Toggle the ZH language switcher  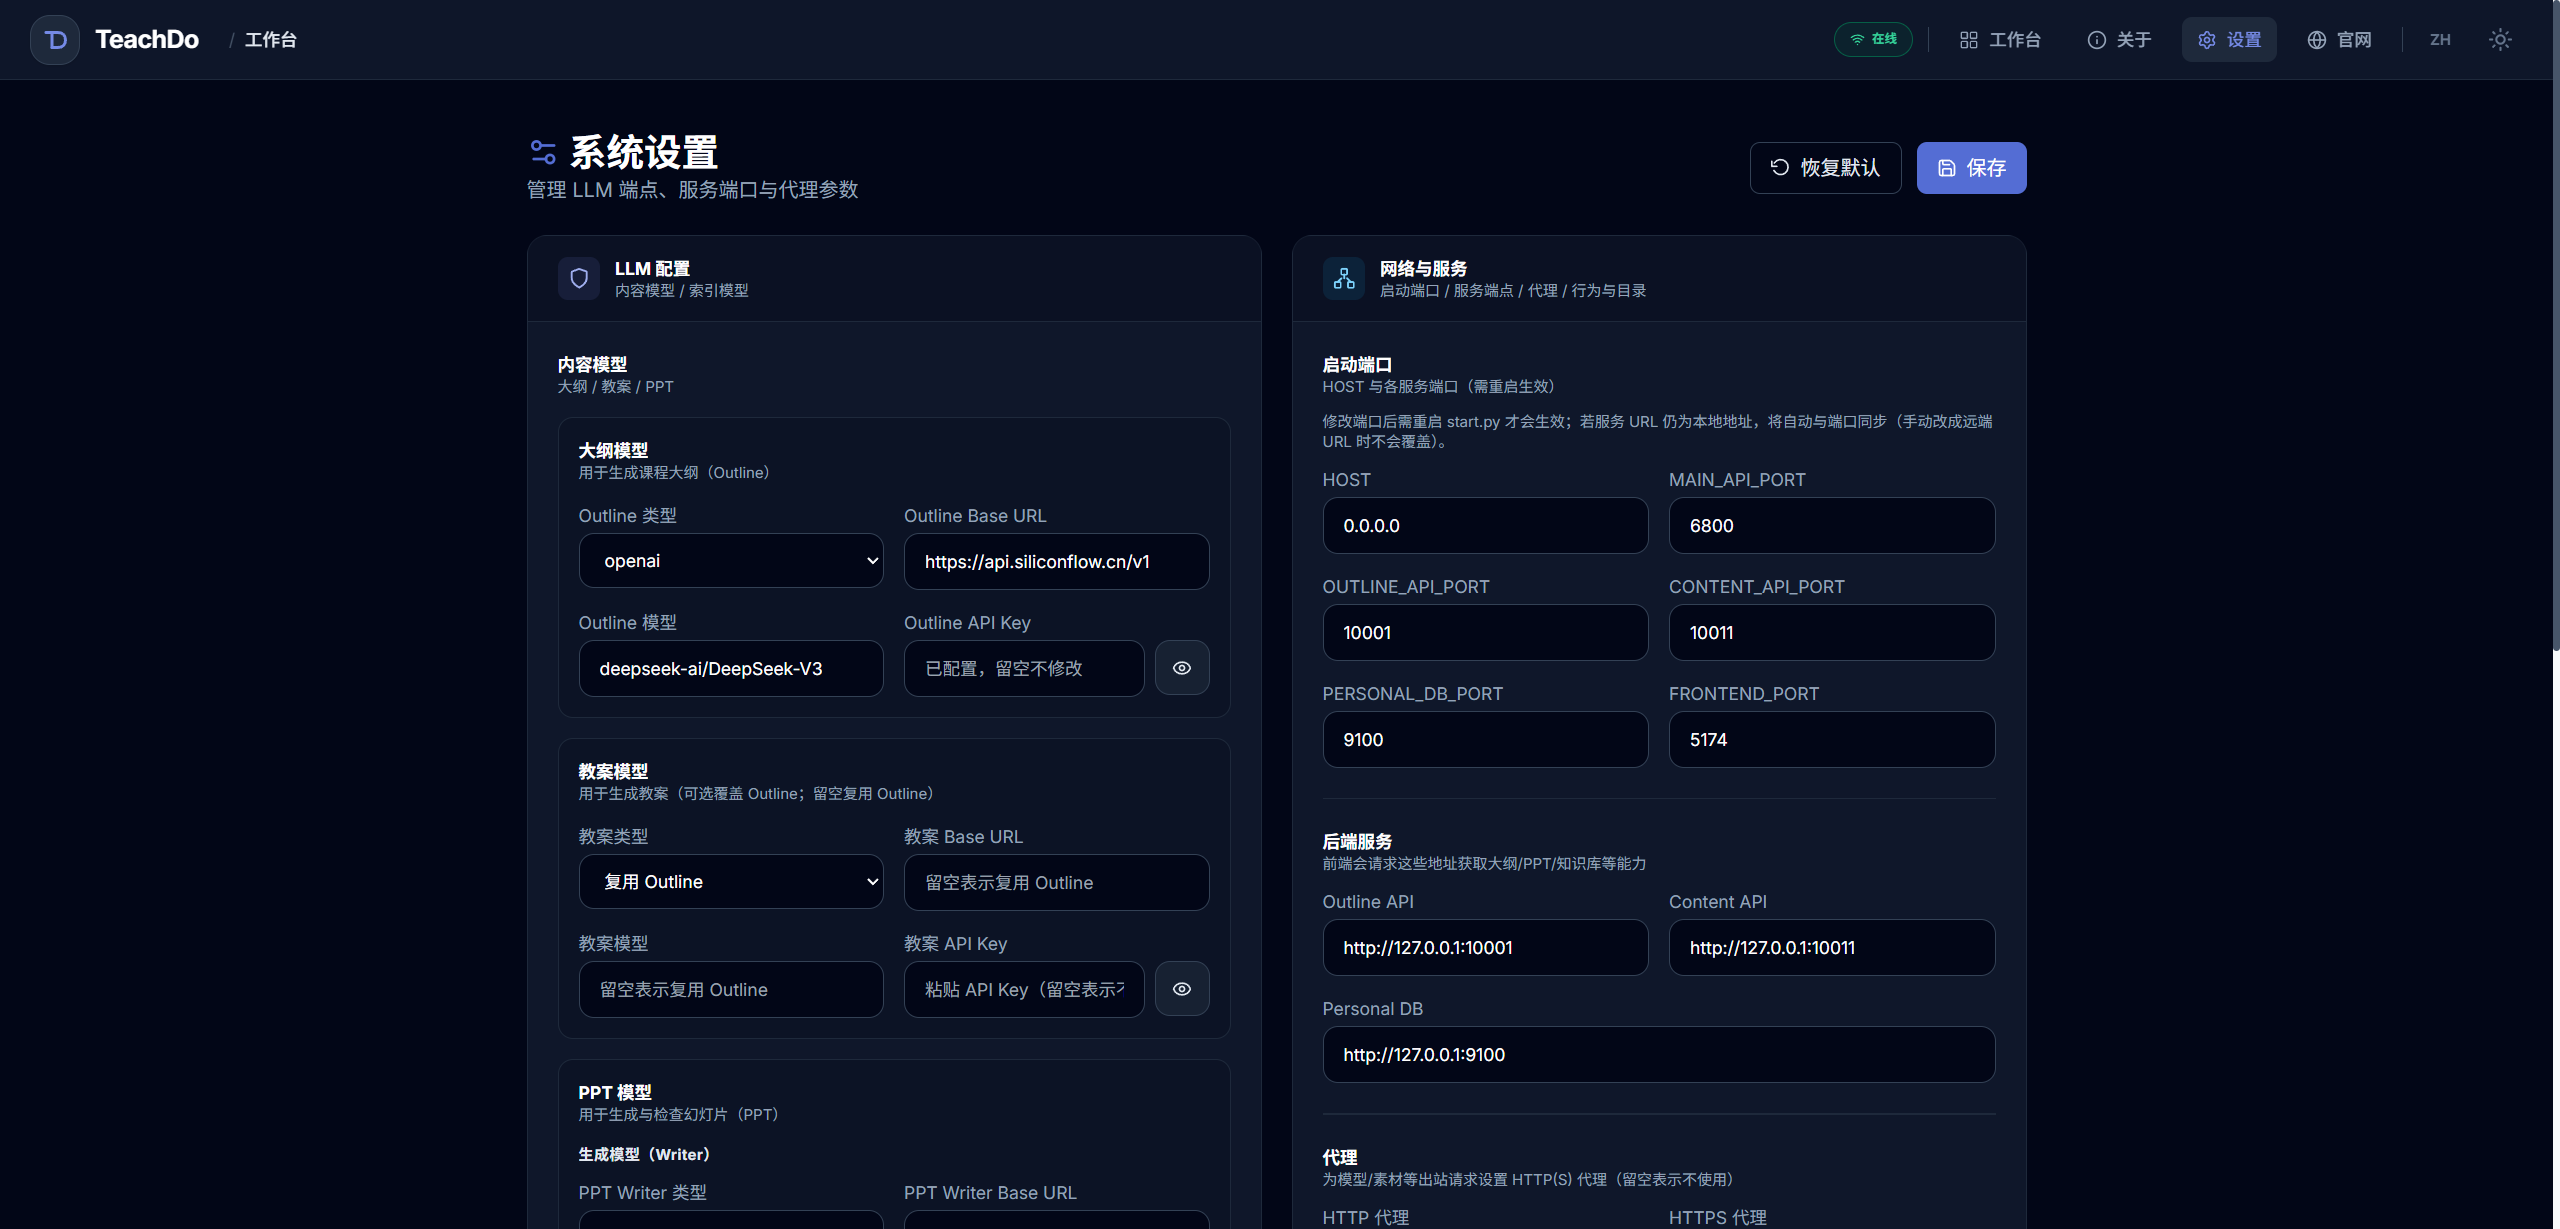tap(2440, 39)
